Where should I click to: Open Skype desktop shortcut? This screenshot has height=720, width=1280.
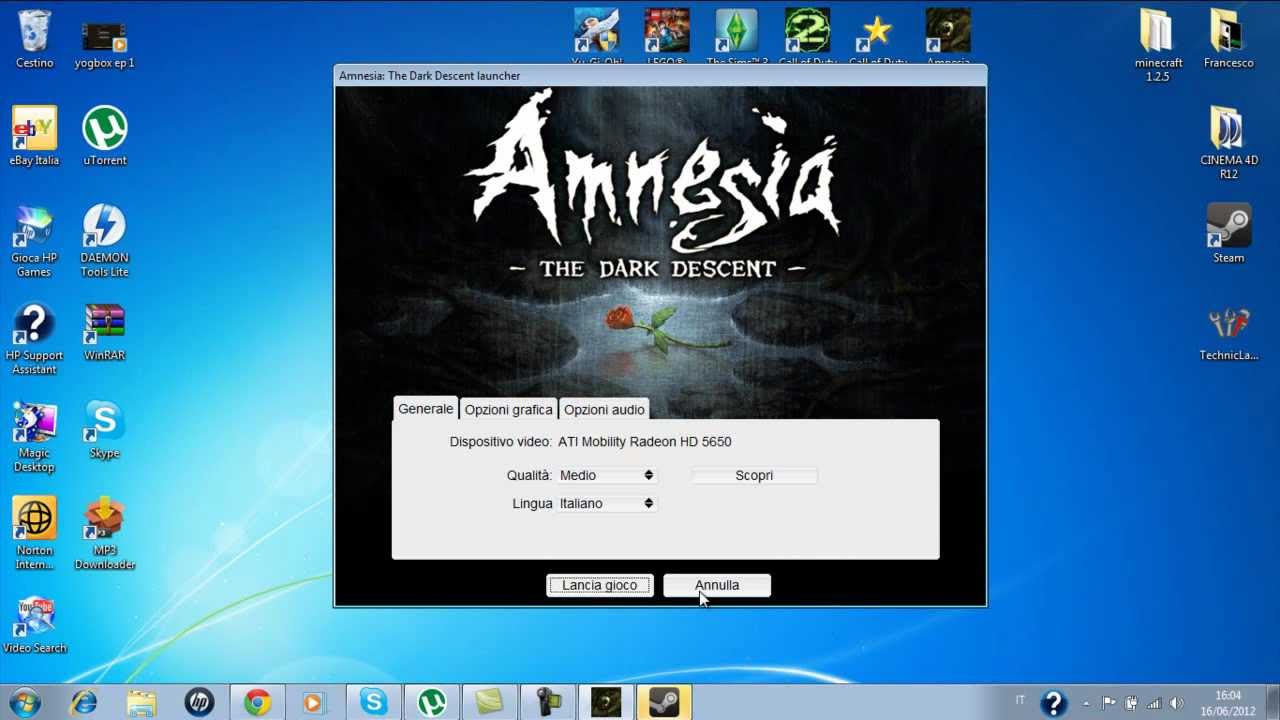point(105,430)
